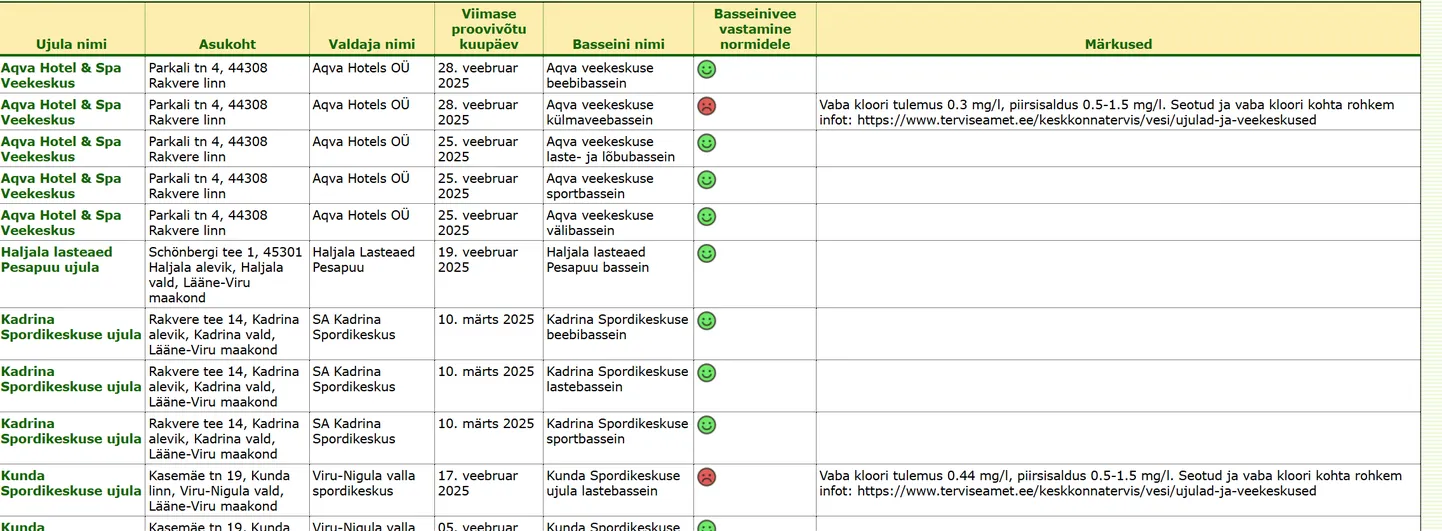This screenshot has width=1442, height=531.
Task: Select Aqva Hotels OÜ owner in külmaveebassein row
Action: (372, 112)
